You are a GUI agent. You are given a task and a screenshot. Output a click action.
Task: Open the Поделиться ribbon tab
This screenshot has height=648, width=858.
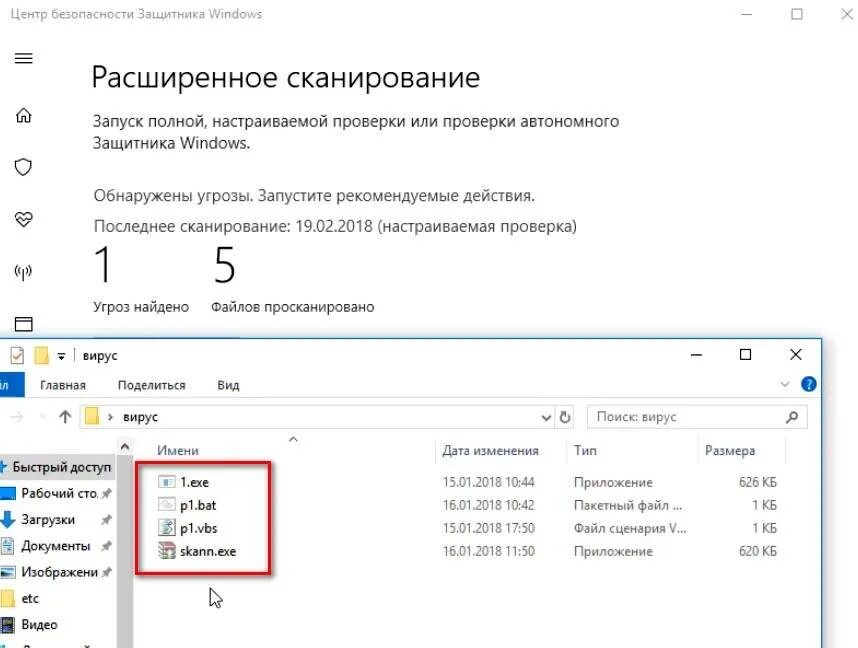(152, 385)
